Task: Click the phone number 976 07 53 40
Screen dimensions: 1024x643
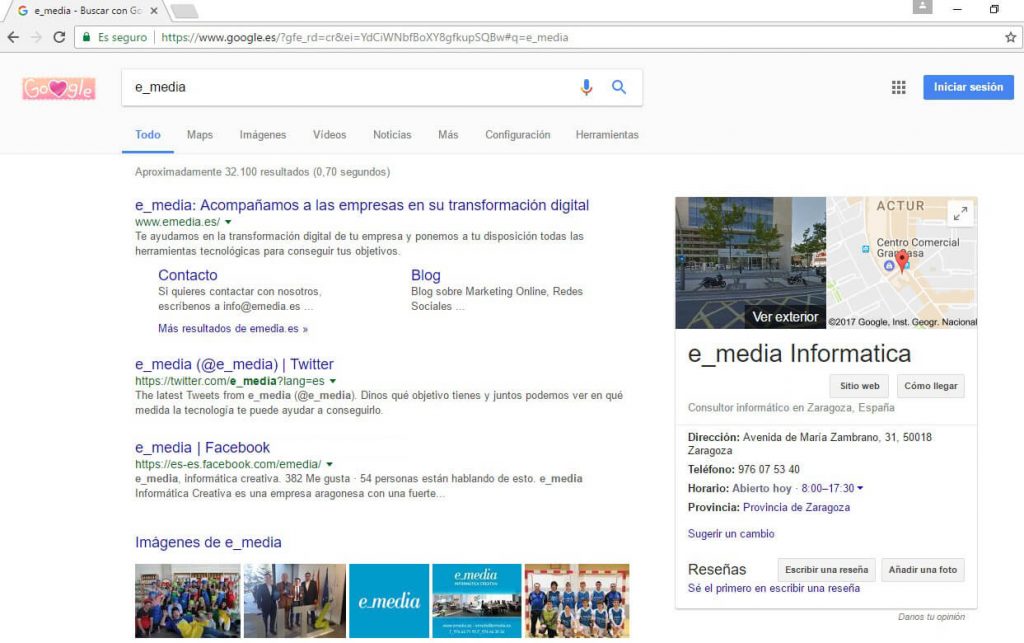Action: pos(769,469)
